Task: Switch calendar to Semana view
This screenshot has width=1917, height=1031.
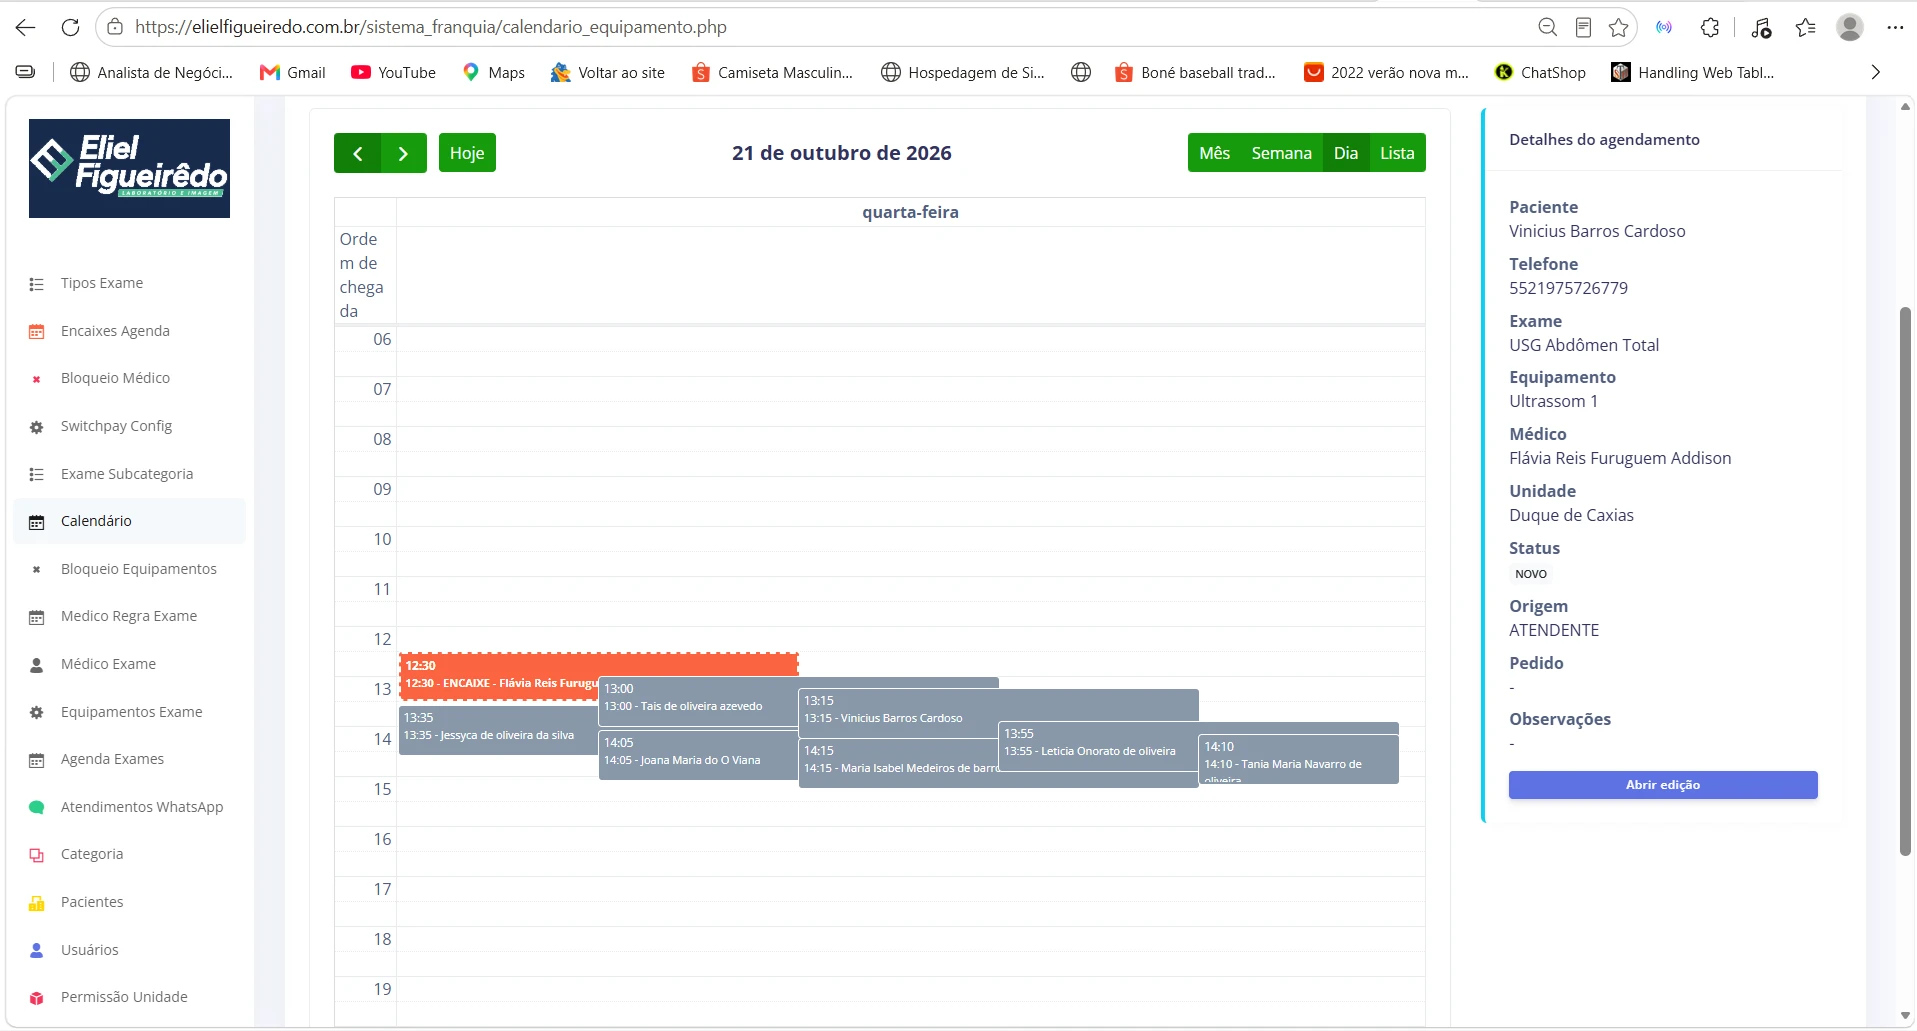Action: click(x=1281, y=153)
